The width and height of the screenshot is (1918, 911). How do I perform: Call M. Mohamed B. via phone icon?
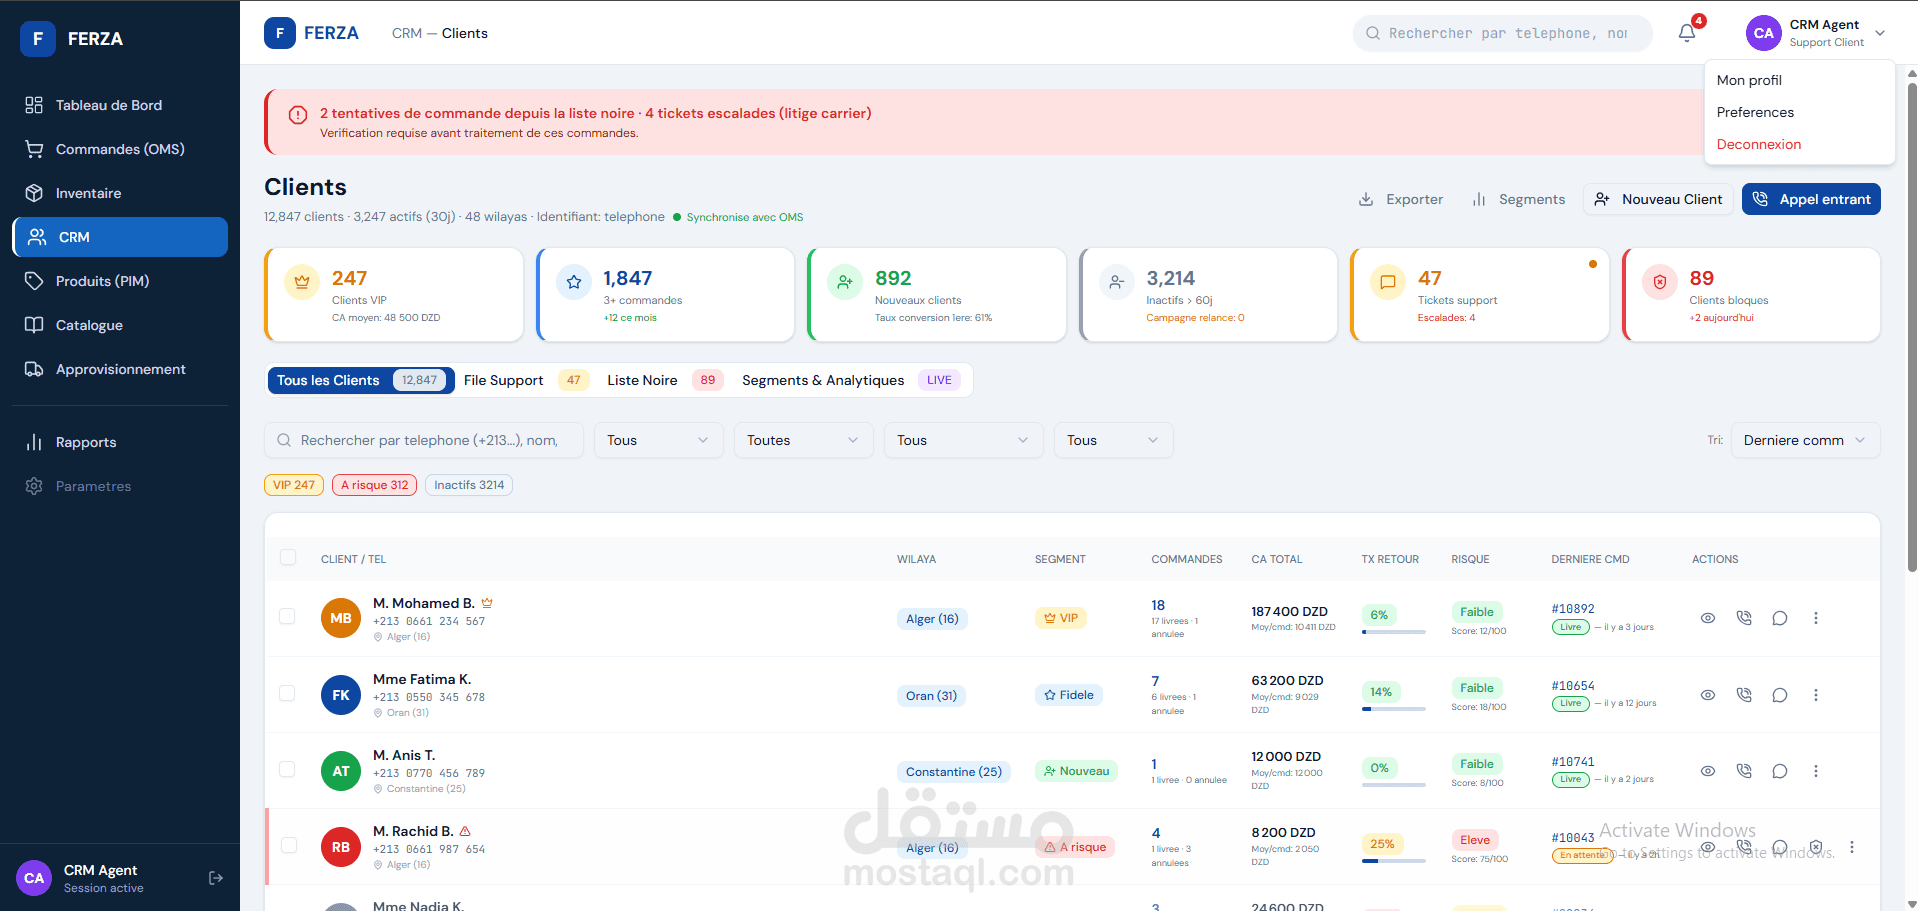point(1744,618)
